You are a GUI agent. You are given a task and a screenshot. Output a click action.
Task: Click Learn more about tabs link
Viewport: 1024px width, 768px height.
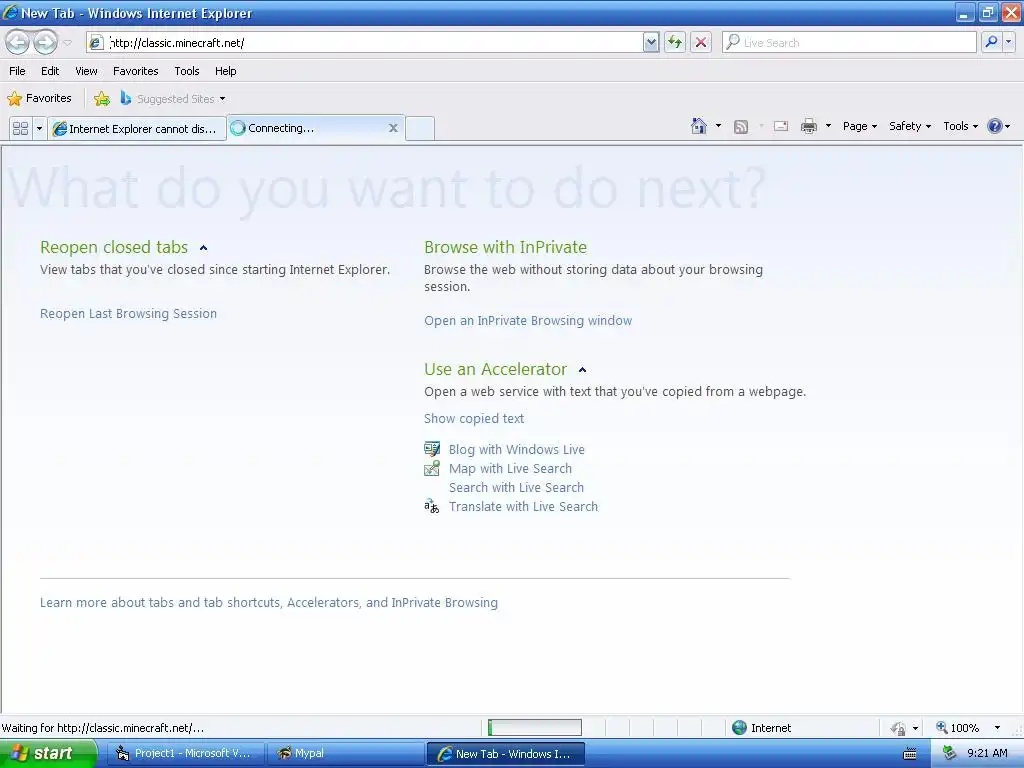[268, 602]
